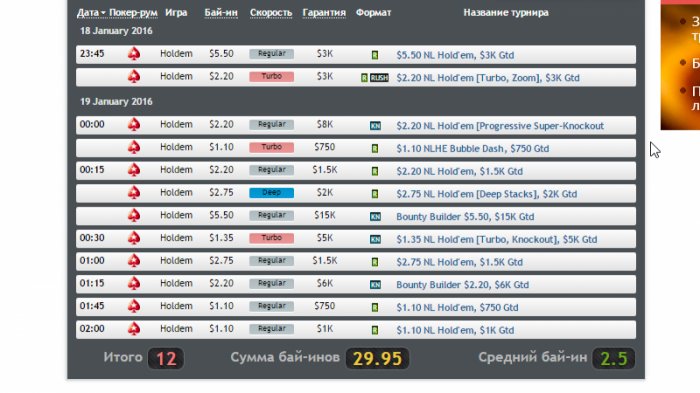Screen dimensions: 700x393
Task: Click the 18 January 2016 date heading
Action: 116,31
